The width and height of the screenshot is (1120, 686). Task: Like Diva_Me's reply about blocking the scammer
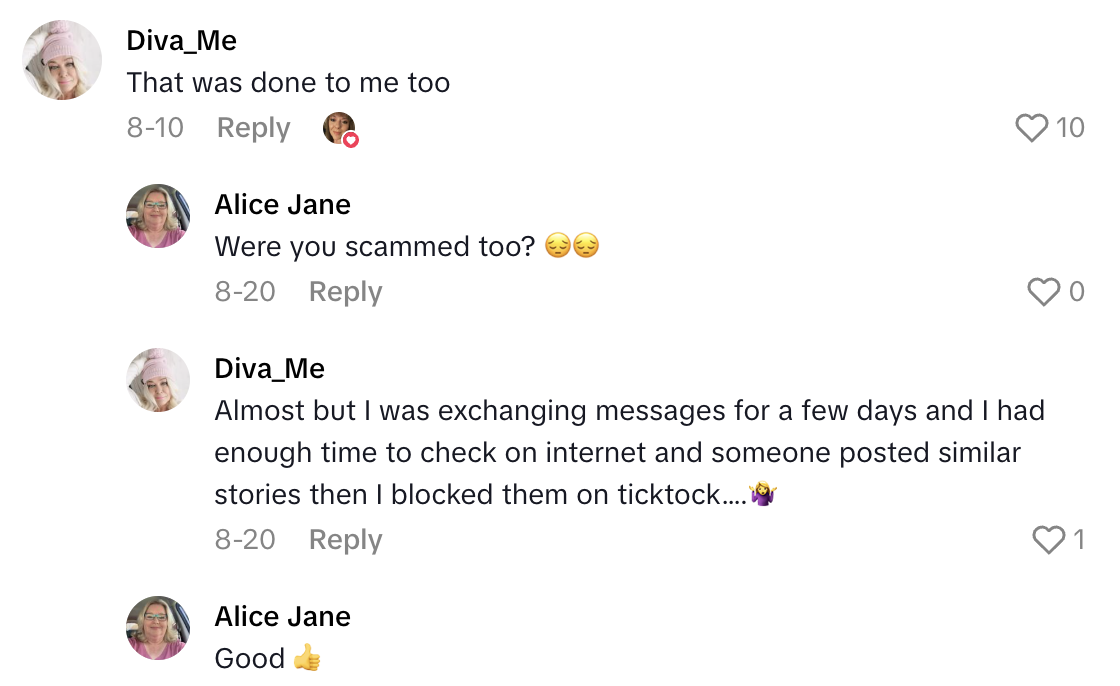(1047, 540)
